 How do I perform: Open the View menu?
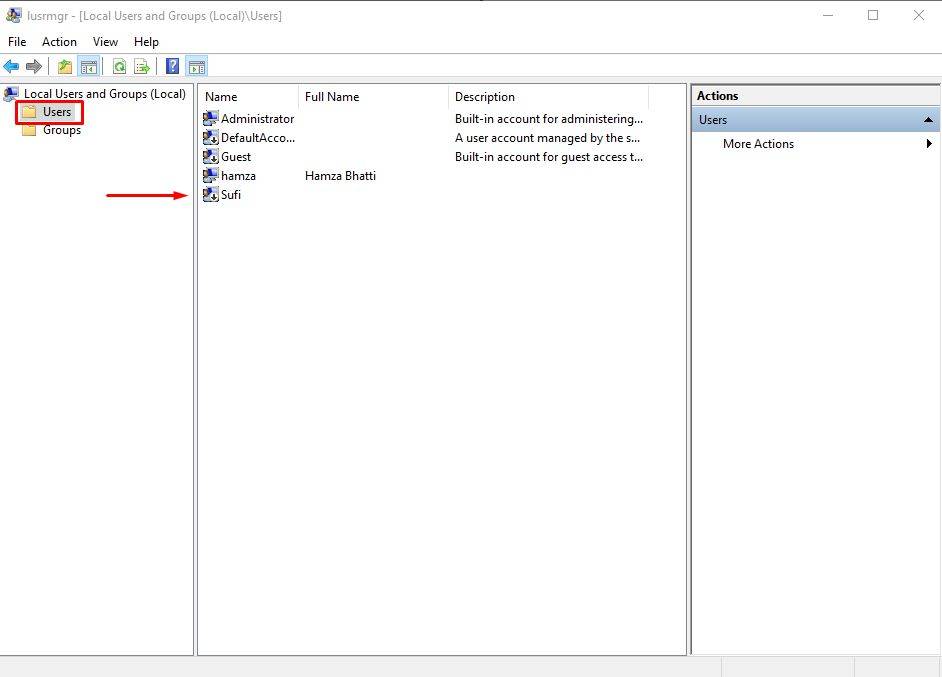(105, 41)
